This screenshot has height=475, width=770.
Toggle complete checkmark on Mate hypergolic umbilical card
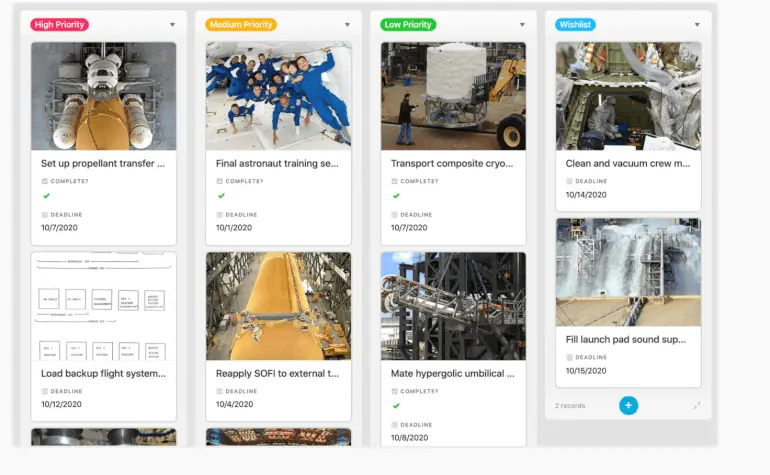coord(396,406)
